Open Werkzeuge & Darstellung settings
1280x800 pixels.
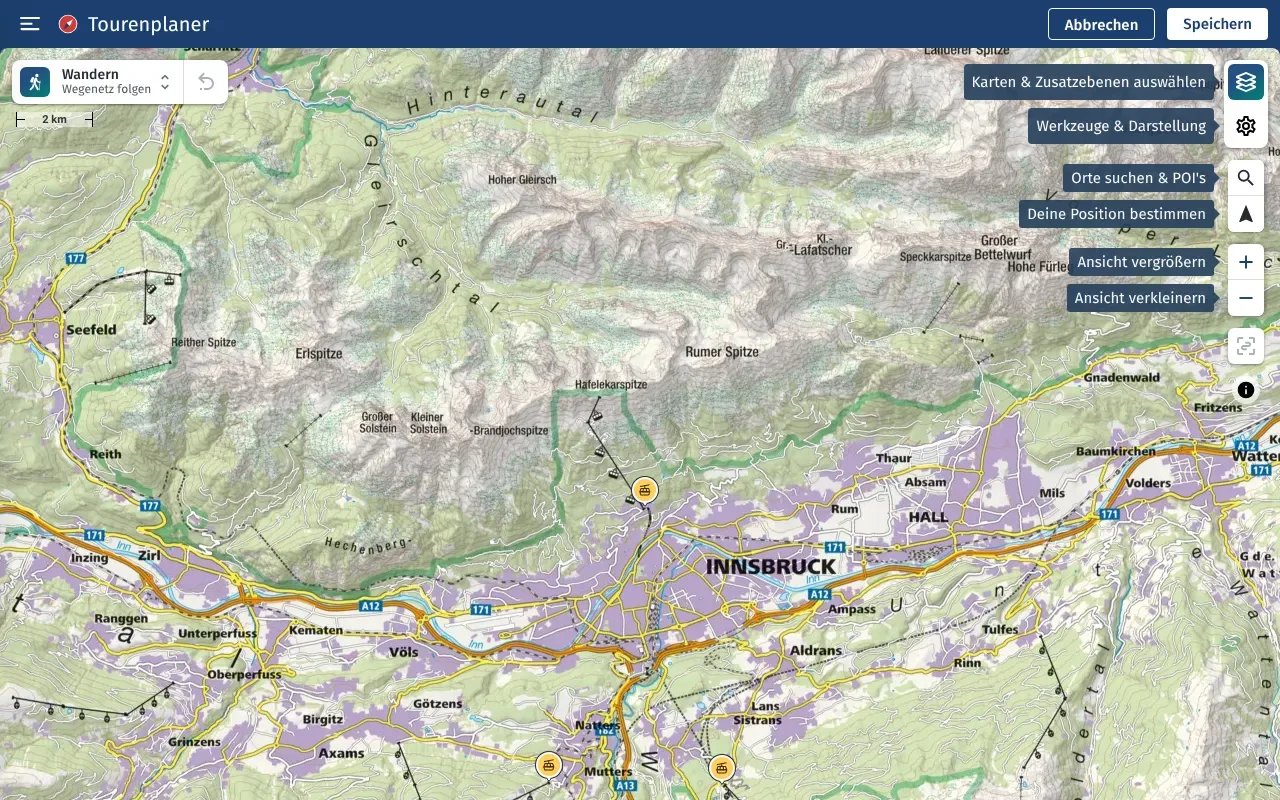(x=1245, y=126)
